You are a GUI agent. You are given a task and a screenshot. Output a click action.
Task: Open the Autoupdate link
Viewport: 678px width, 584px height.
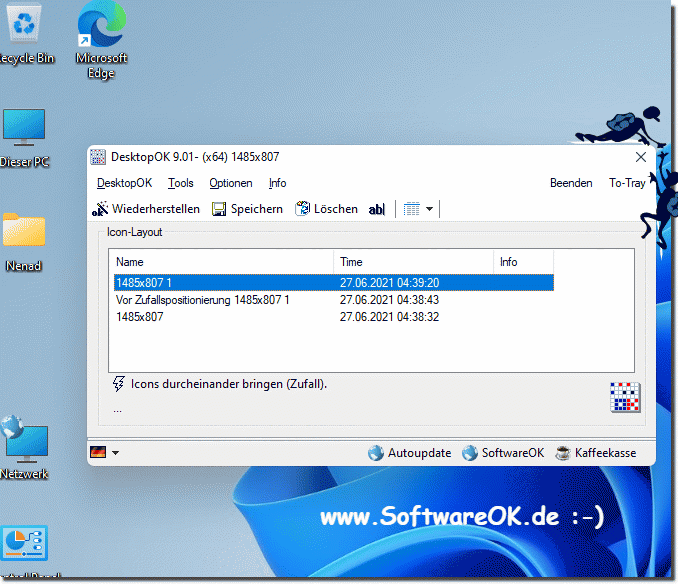pos(419,453)
